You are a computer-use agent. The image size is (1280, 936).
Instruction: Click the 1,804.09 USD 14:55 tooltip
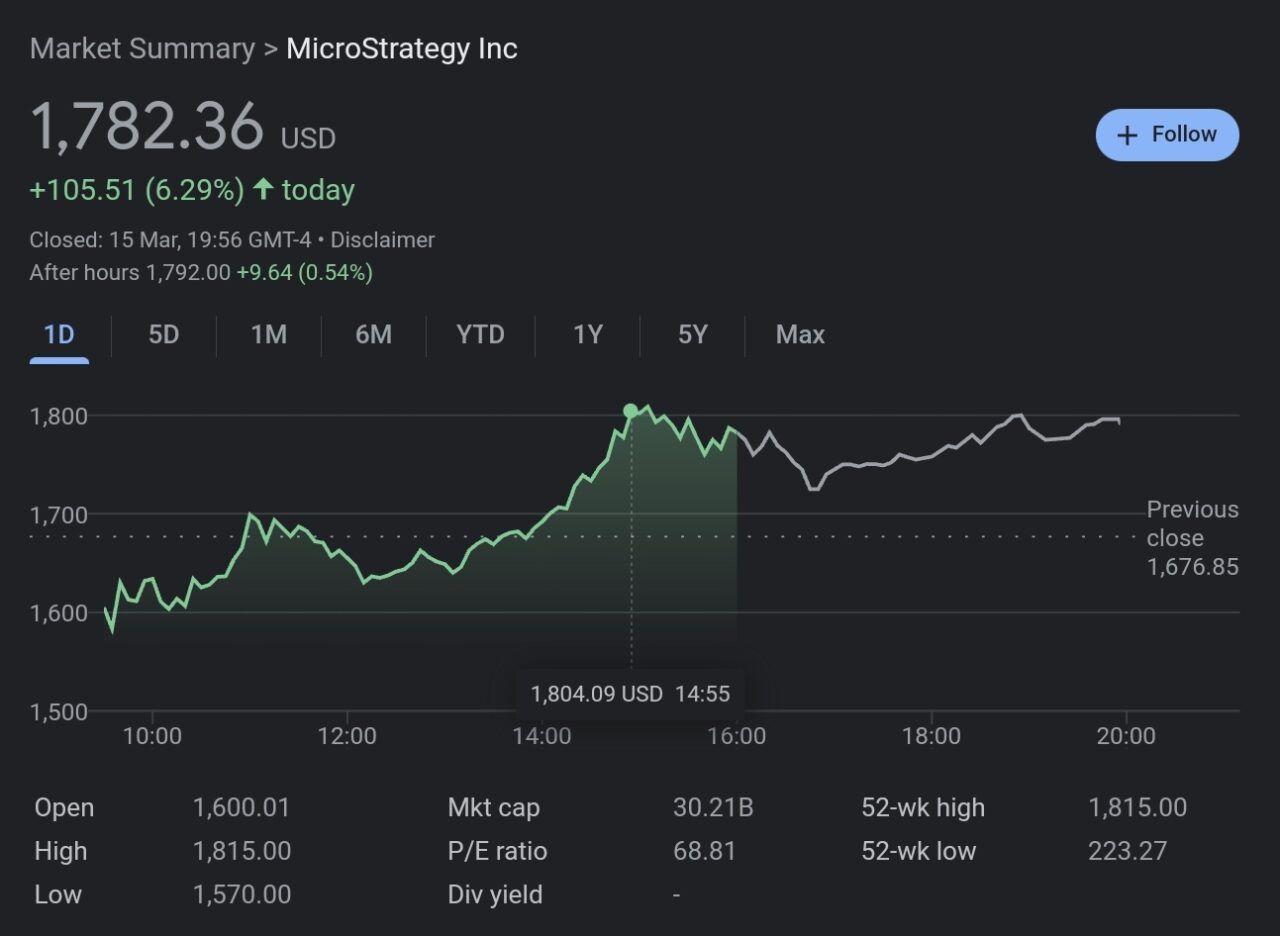click(x=630, y=694)
